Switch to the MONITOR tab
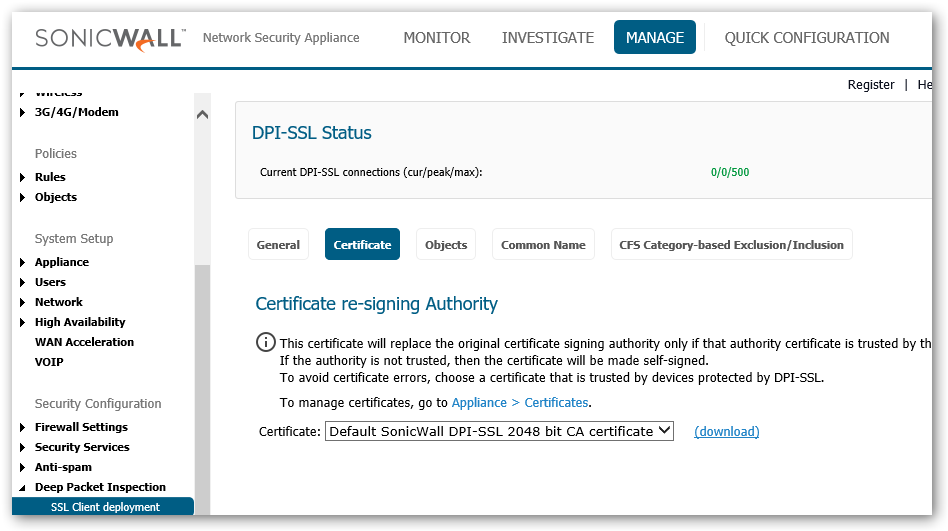Screen dimensions: 948x531 [436, 38]
